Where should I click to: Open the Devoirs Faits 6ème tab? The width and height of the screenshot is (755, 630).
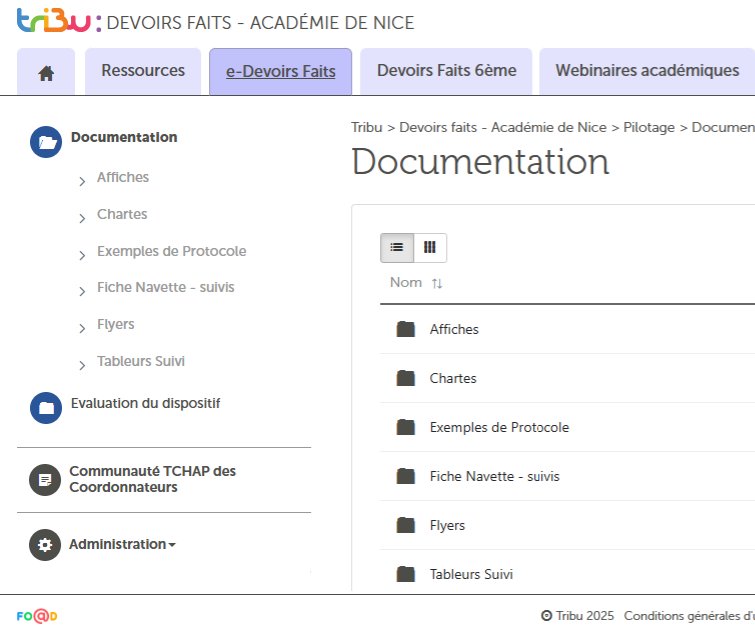pos(446,71)
